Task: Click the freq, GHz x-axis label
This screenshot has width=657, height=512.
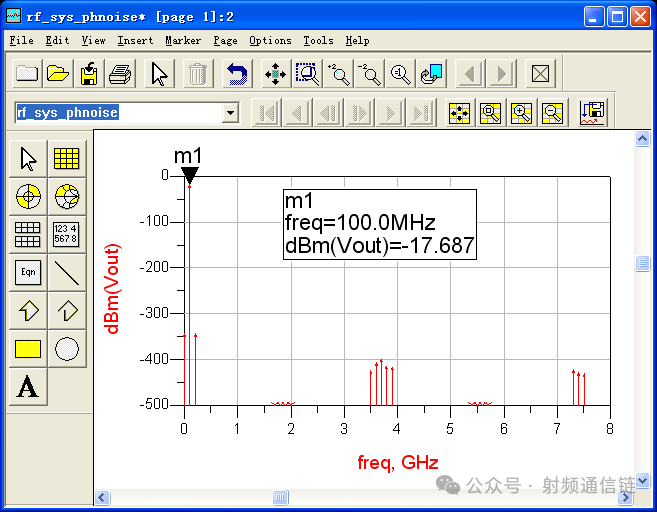Action: pyautogui.click(x=398, y=463)
